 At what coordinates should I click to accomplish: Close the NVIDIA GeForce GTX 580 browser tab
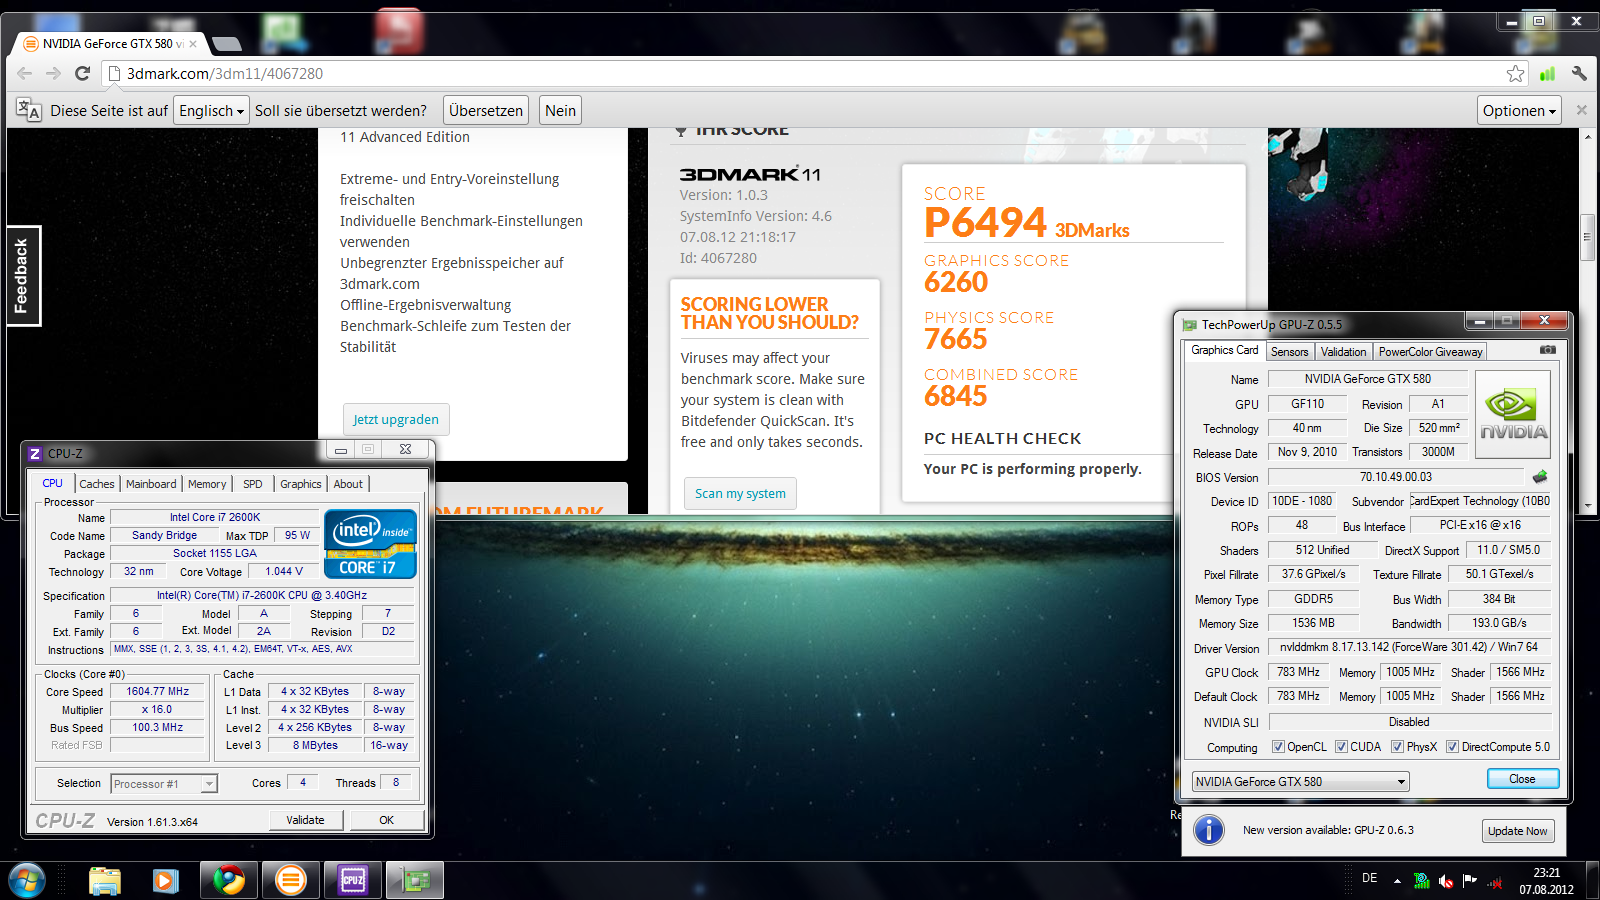click(x=193, y=44)
